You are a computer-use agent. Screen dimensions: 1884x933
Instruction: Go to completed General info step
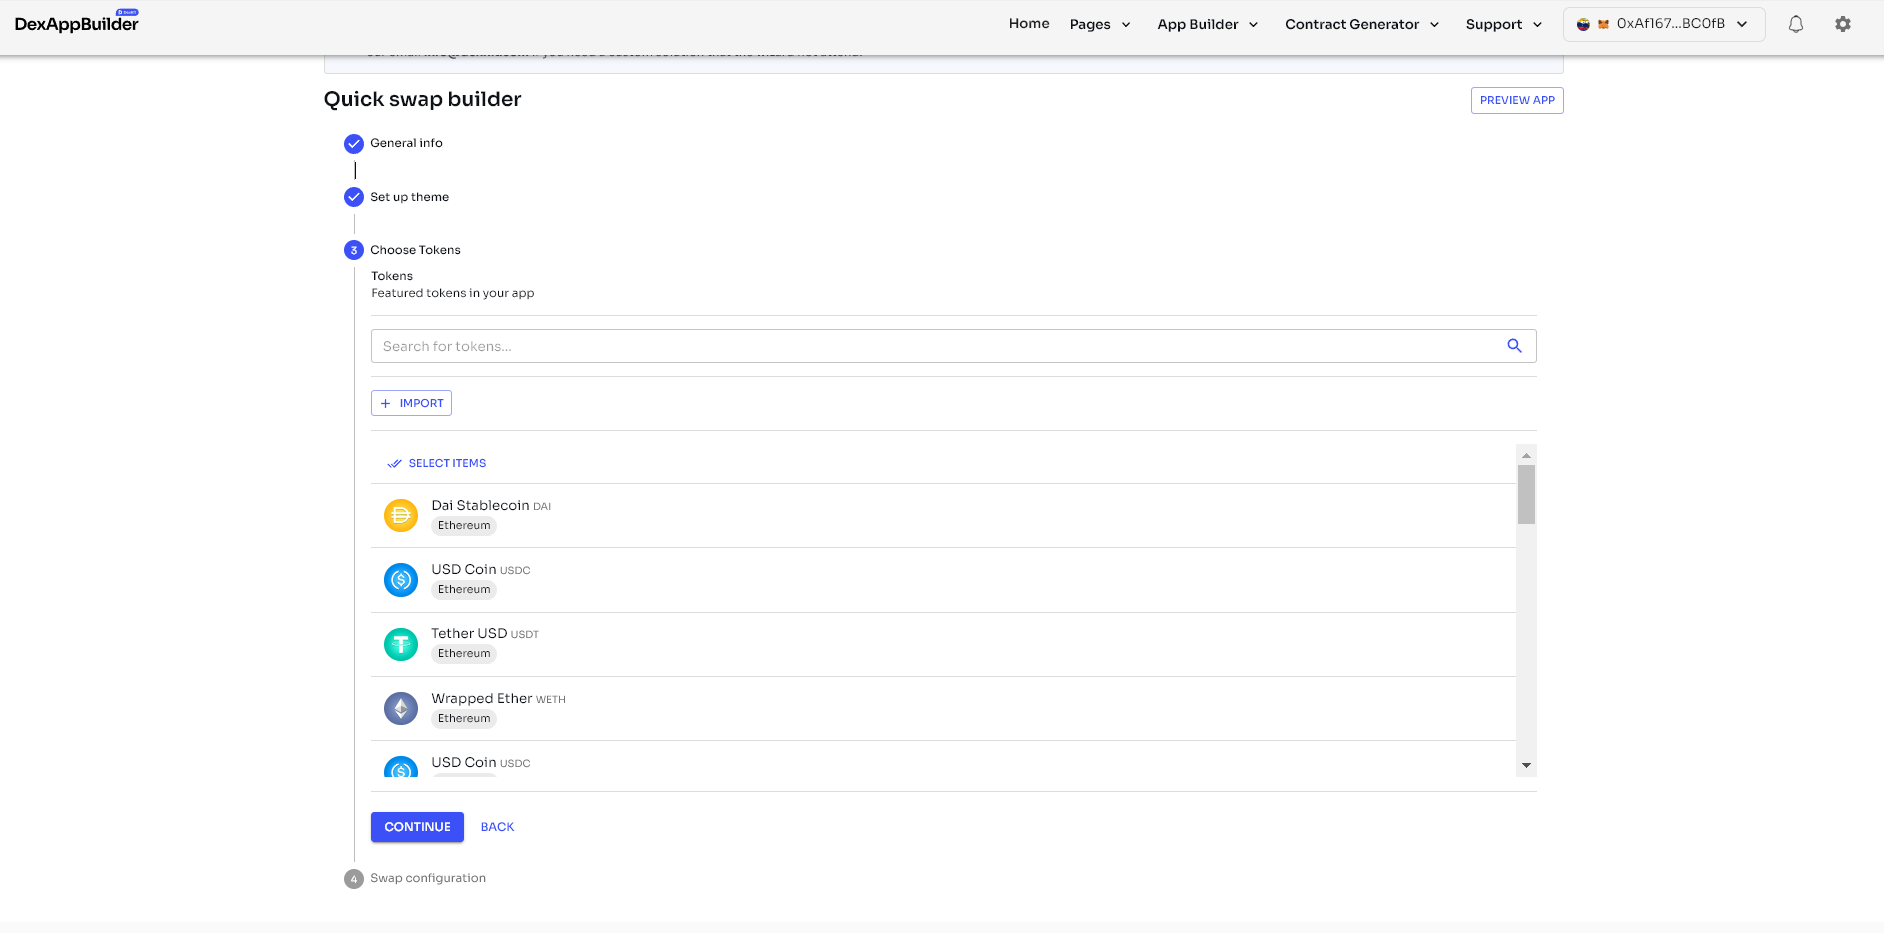(405, 143)
